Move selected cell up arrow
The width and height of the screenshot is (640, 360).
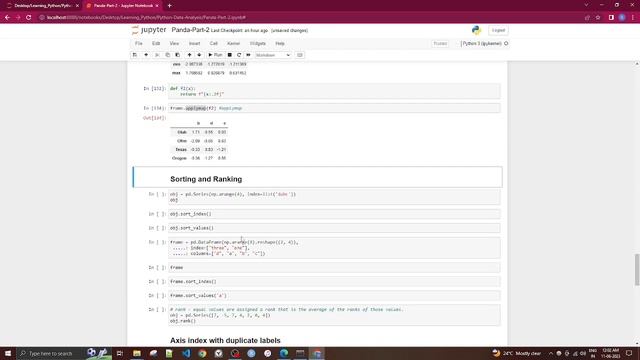pyautogui.click(x=189, y=55)
